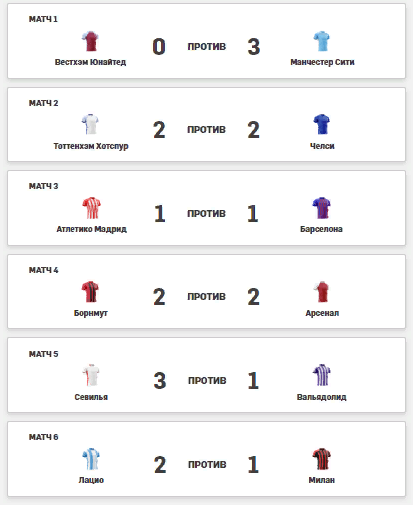413x505 pixels.
Task: Click ПРОТИВ label in МАТЧ 4
Action: coord(206,296)
